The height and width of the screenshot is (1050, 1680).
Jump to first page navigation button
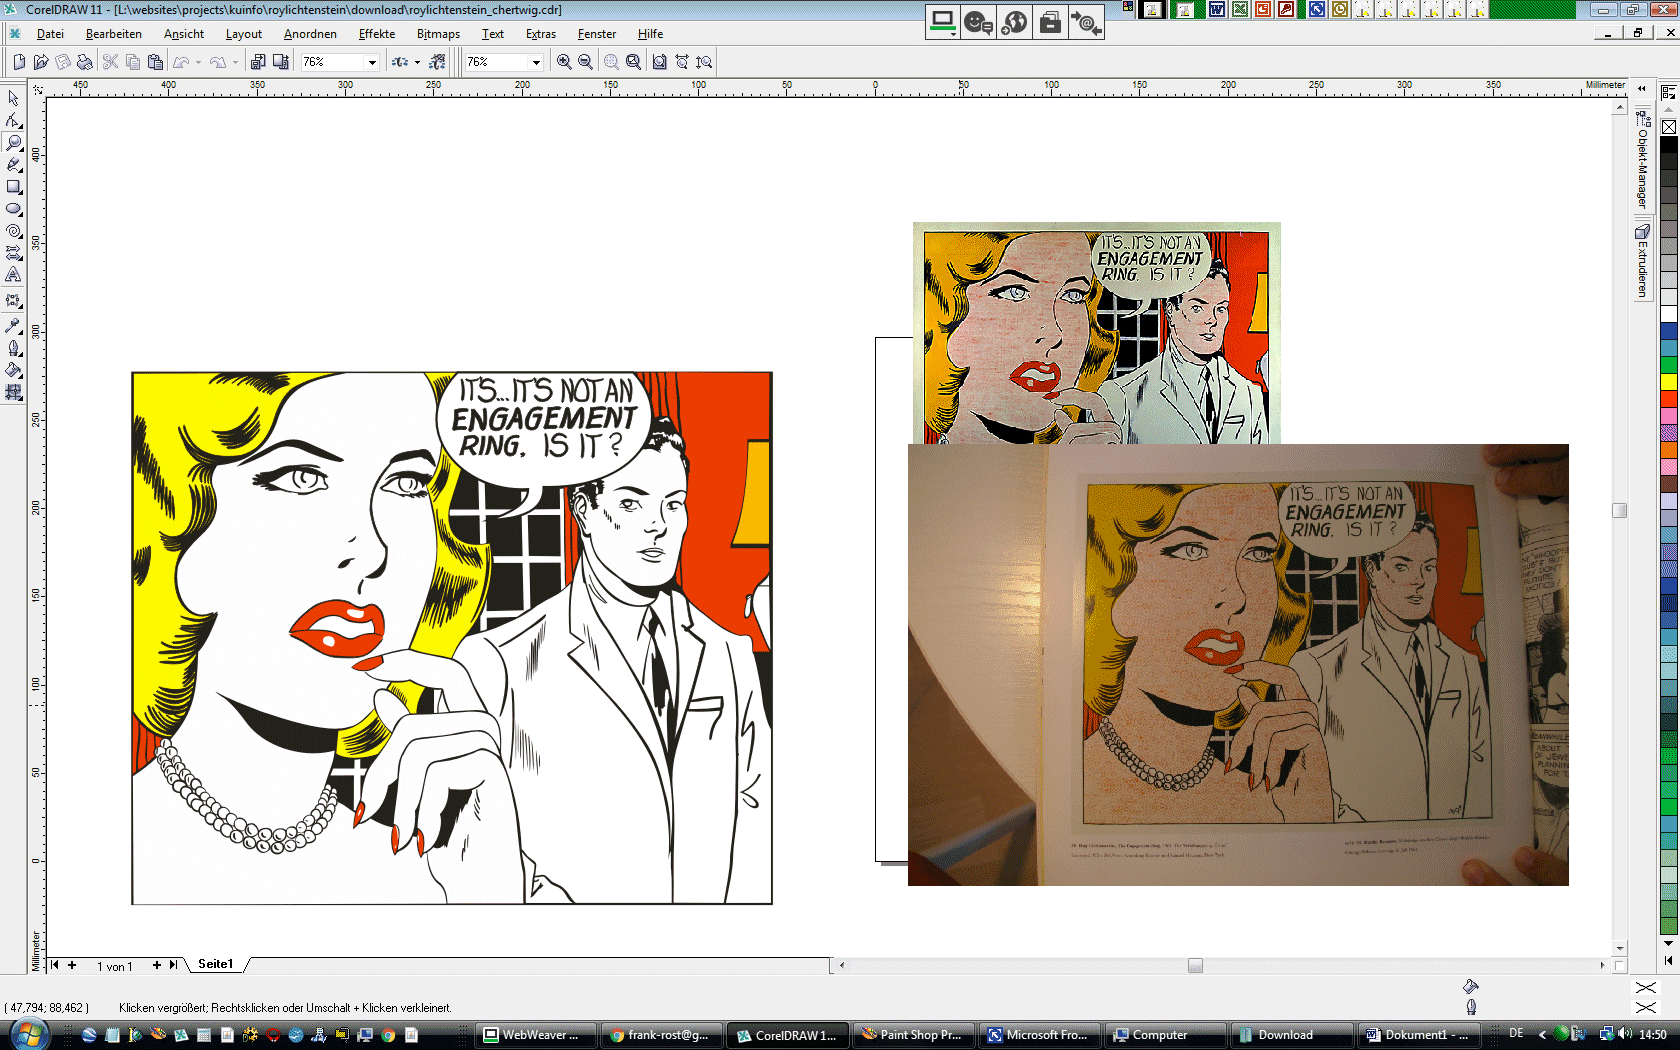tap(55, 965)
